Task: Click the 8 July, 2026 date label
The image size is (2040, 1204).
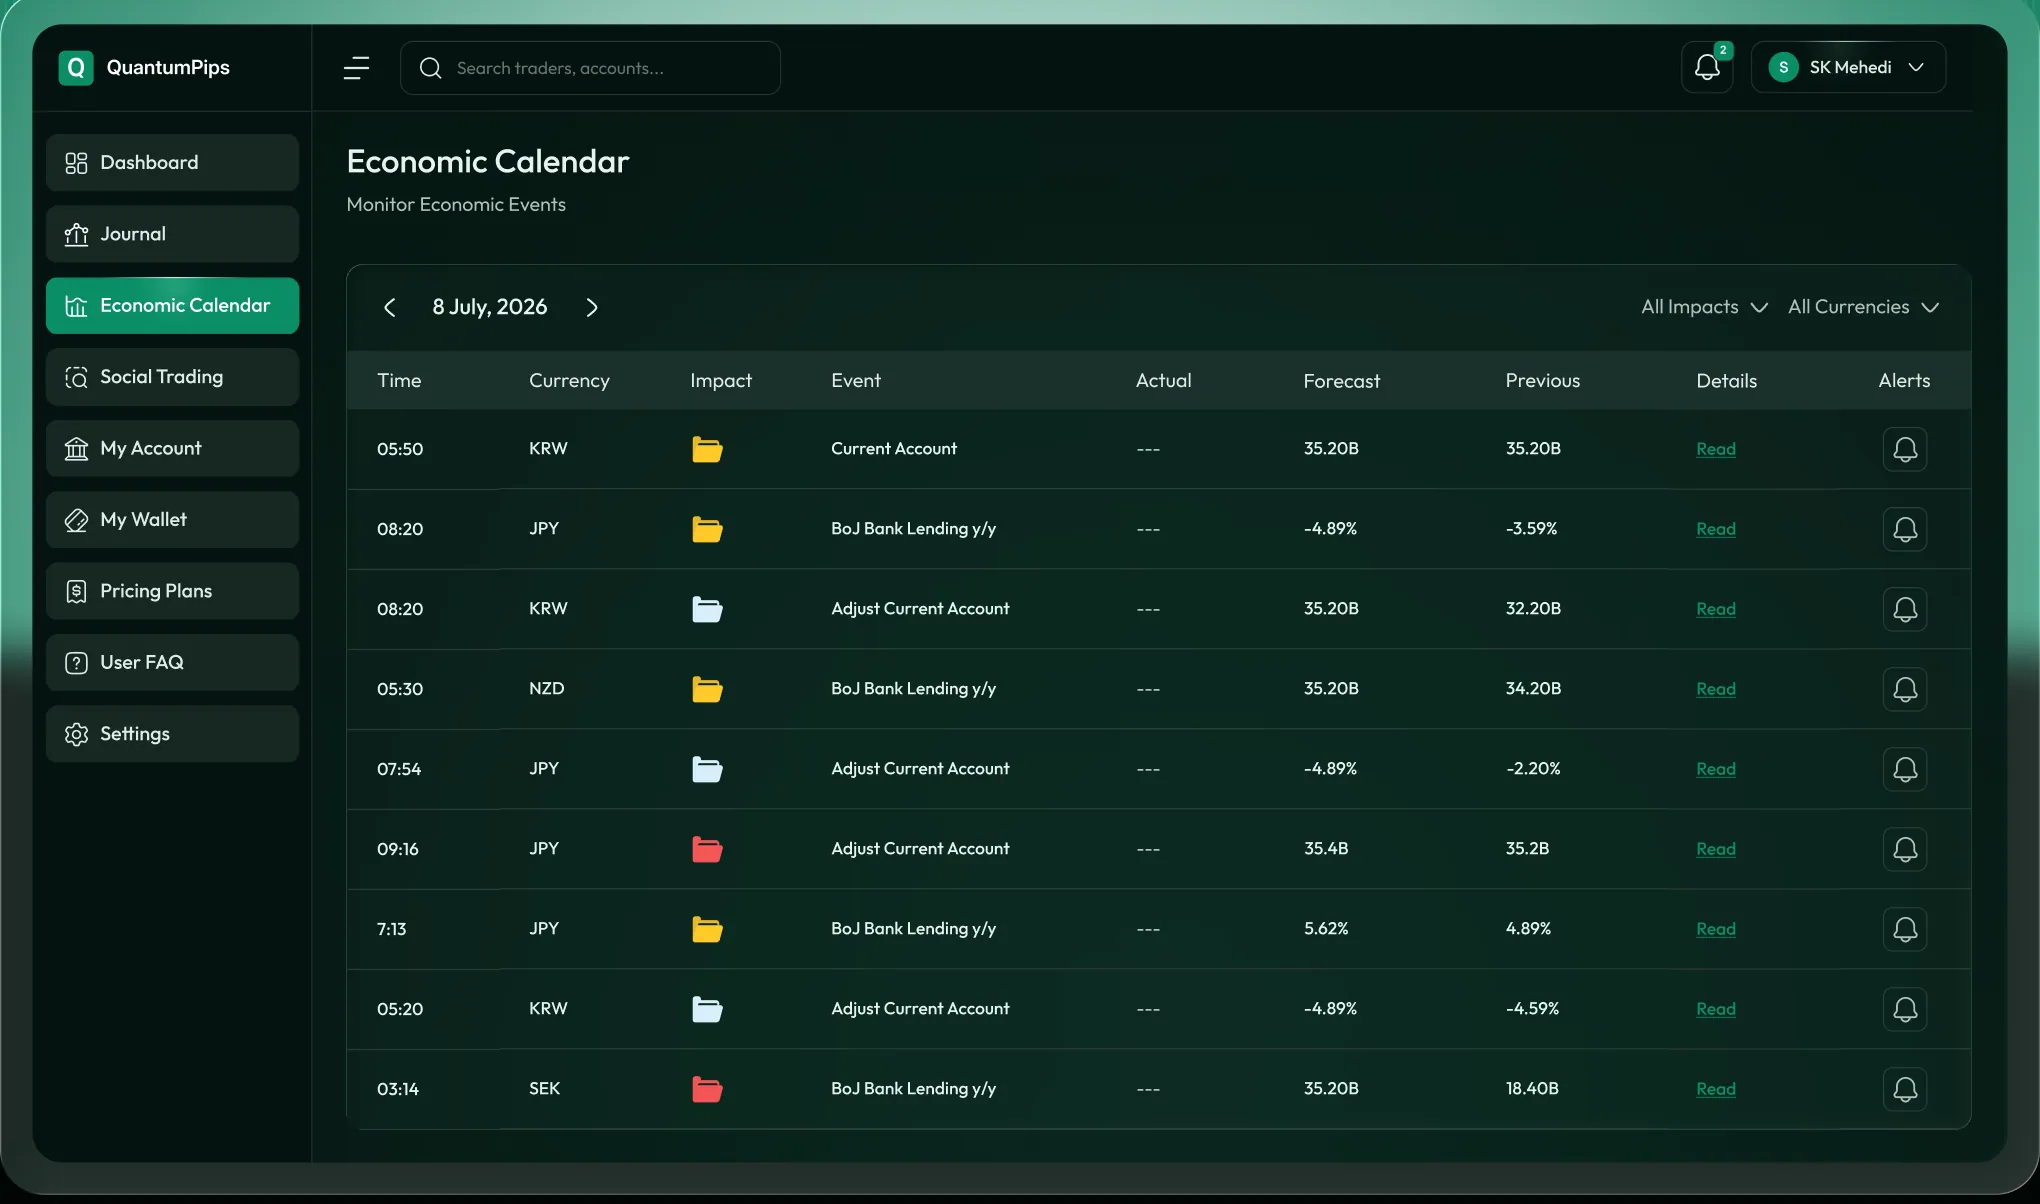Action: point(490,307)
